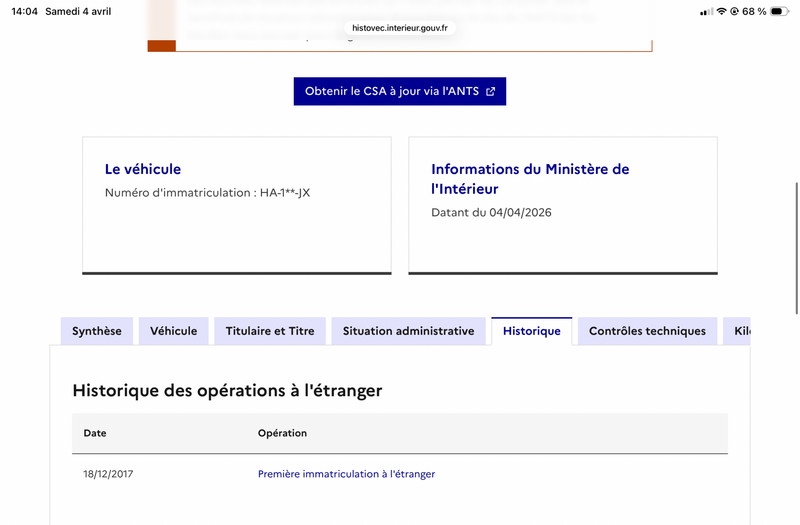Click the 'Opération' column header
This screenshot has height=525, width=800.
click(x=282, y=433)
